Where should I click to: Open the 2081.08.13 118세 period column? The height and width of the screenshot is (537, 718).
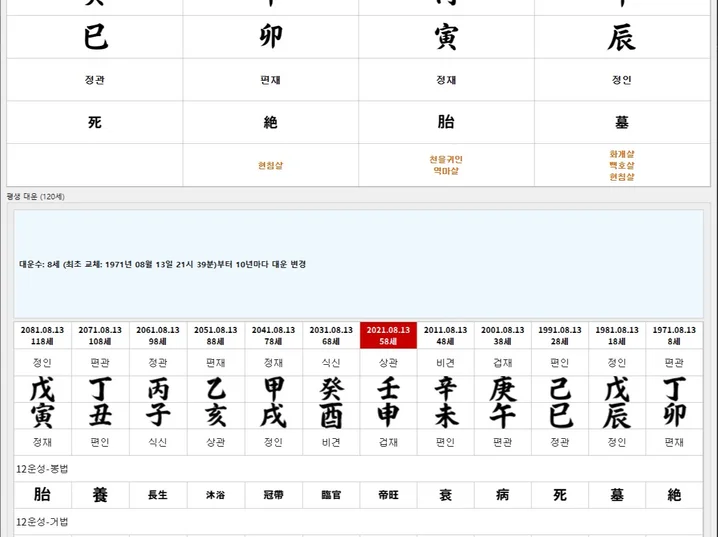[42, 335]
